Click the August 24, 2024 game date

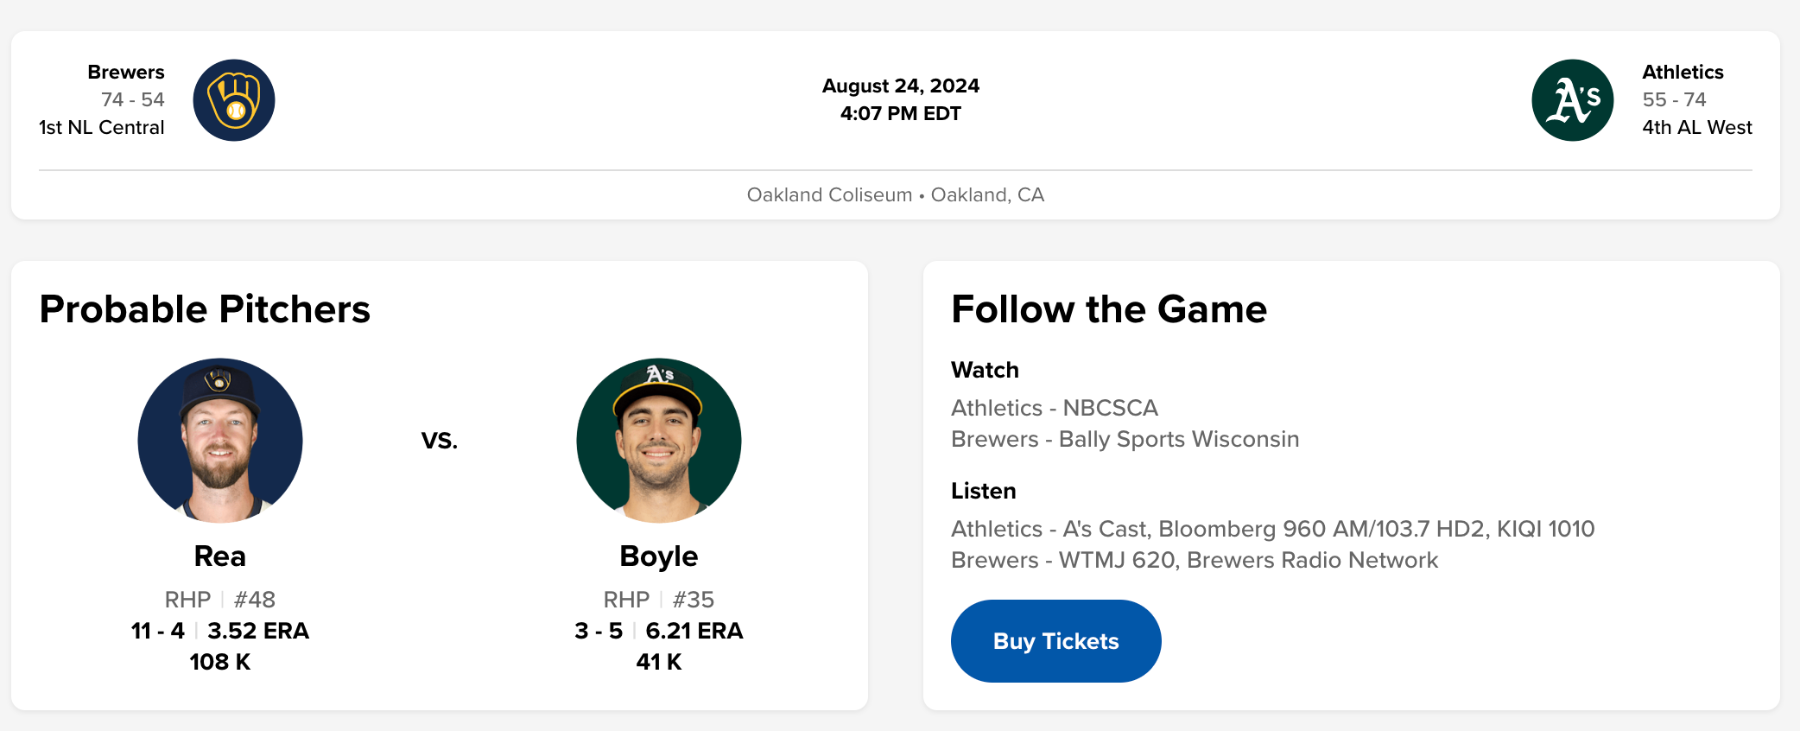pos(900,86)
